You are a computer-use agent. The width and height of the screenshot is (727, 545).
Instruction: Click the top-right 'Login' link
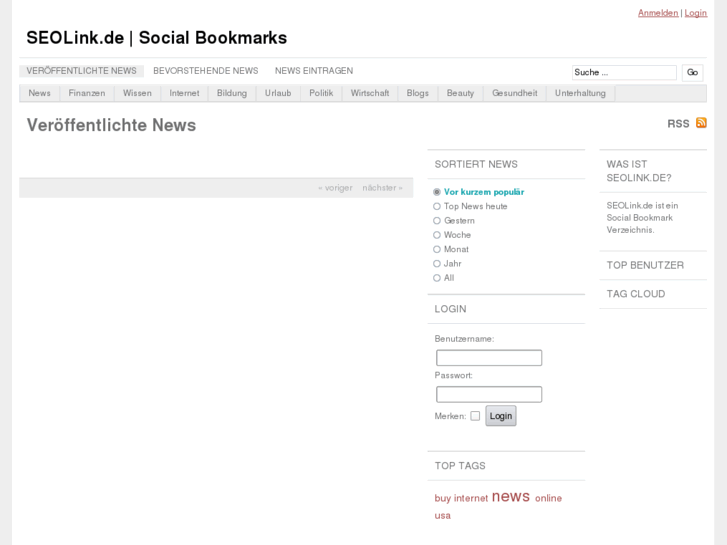tap(695, 13)
